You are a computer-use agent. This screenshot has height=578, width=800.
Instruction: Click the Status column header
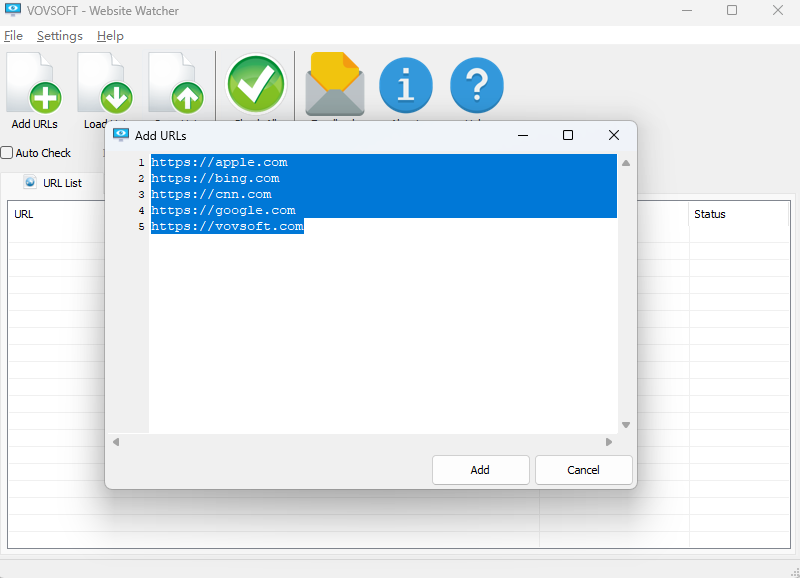coord(709,214)
